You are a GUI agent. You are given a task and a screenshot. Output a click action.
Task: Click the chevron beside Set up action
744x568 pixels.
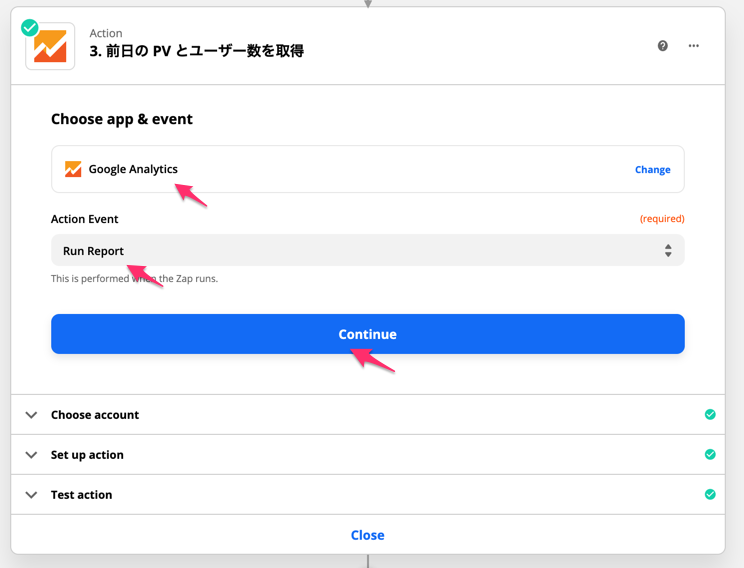[31, 455]
